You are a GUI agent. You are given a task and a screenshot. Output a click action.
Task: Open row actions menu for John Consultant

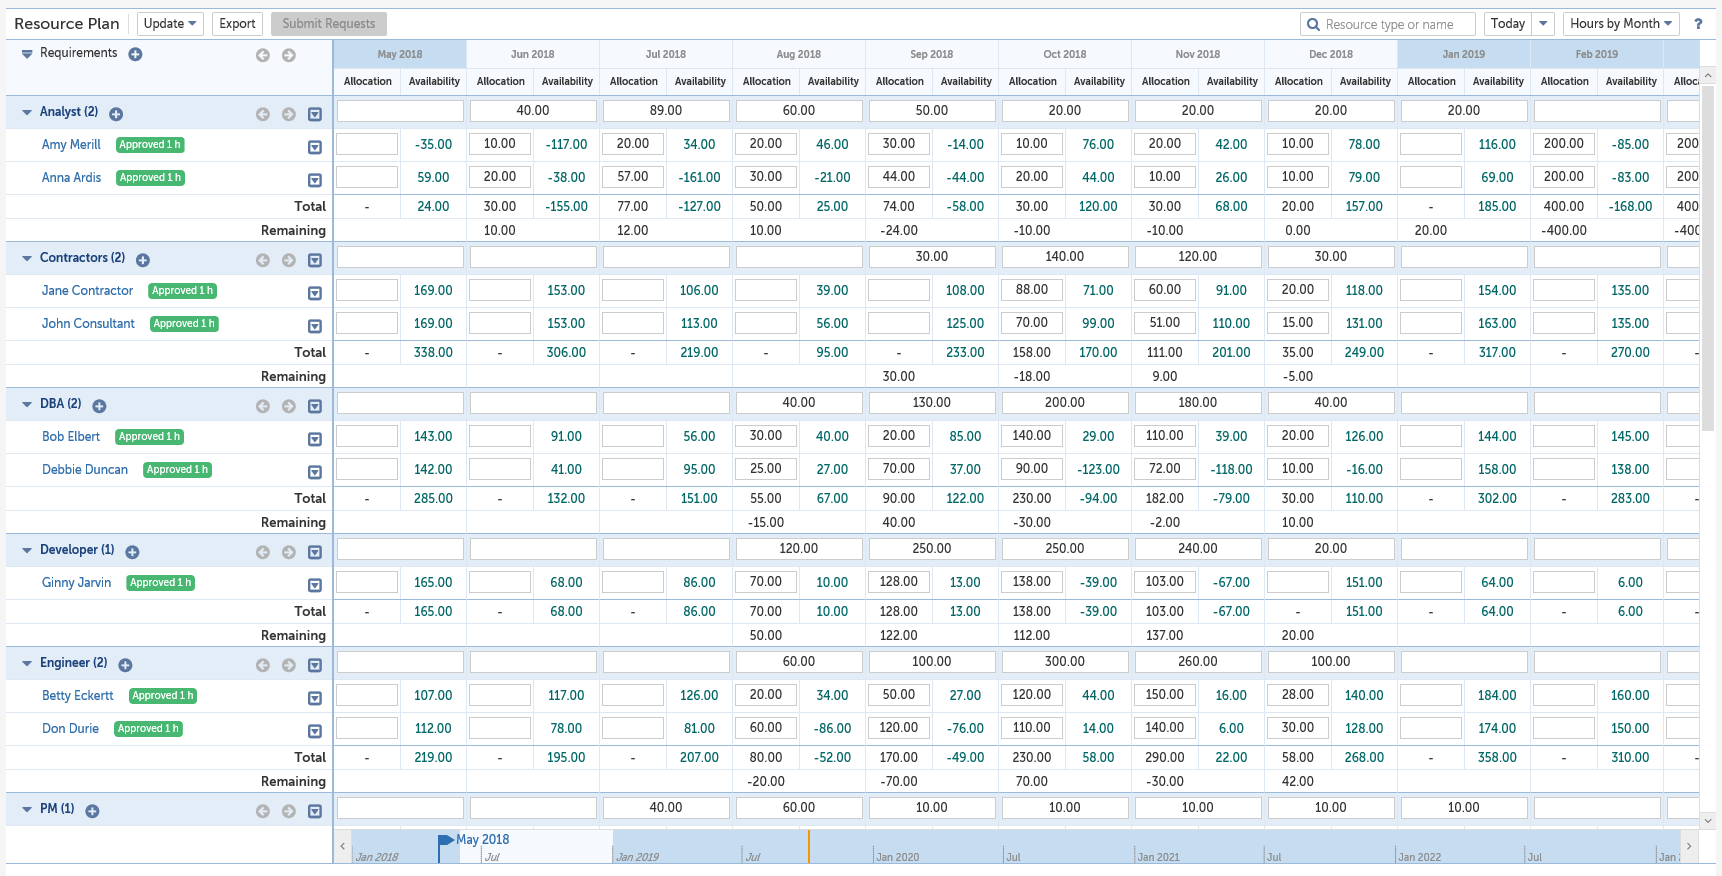point(315,326)
